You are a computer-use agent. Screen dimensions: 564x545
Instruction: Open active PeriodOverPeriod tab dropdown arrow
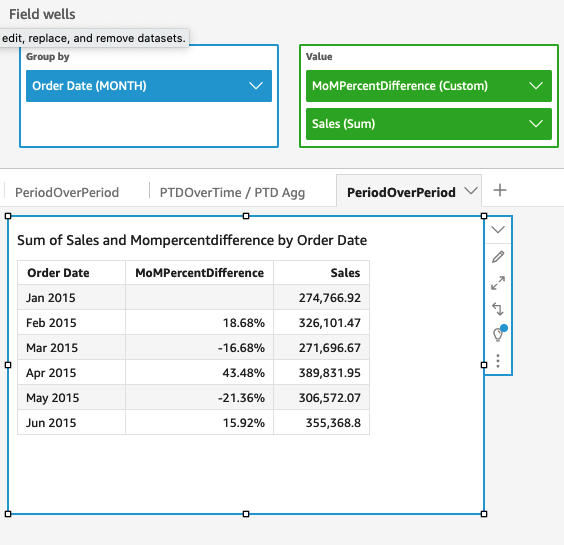470,190
